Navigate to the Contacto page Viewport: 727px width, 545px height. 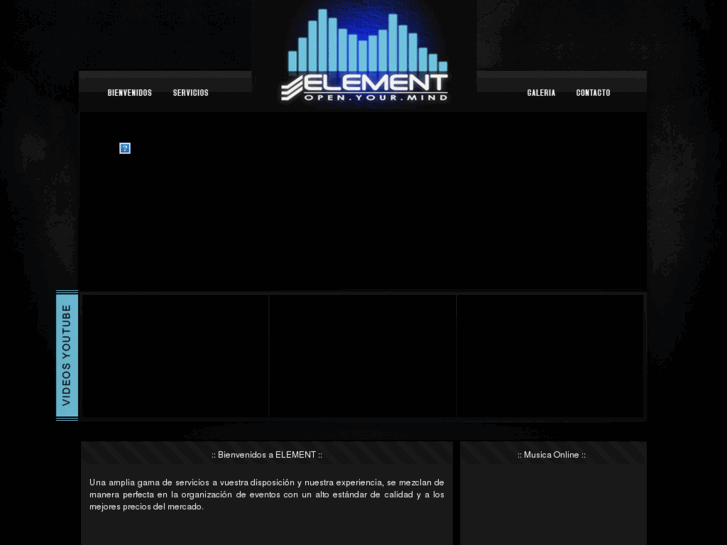[593, 93]
